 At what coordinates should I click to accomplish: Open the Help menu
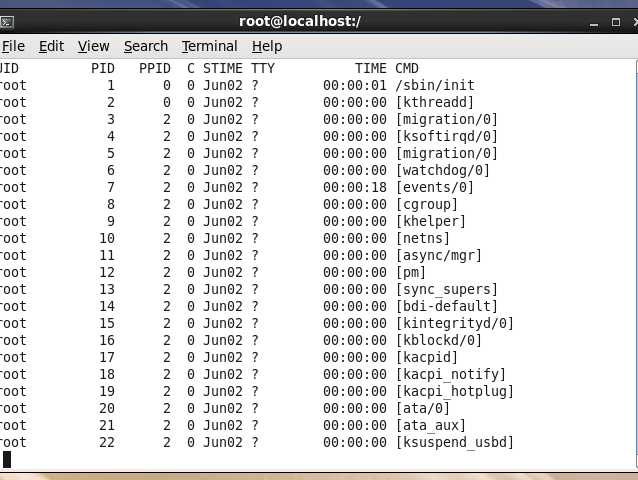point(267,46)
